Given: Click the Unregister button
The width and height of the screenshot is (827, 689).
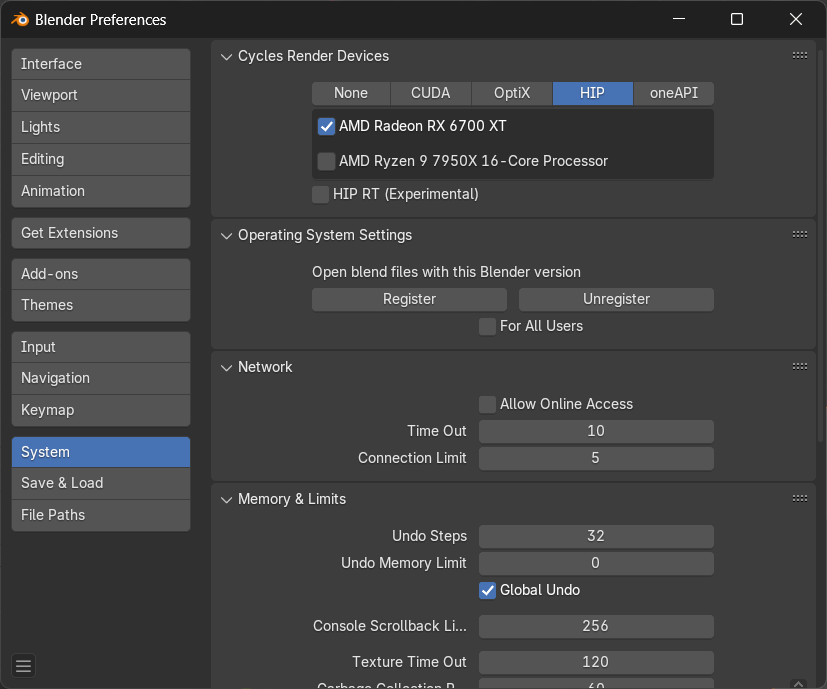Looking at the screenshot, I should (616, 299).
